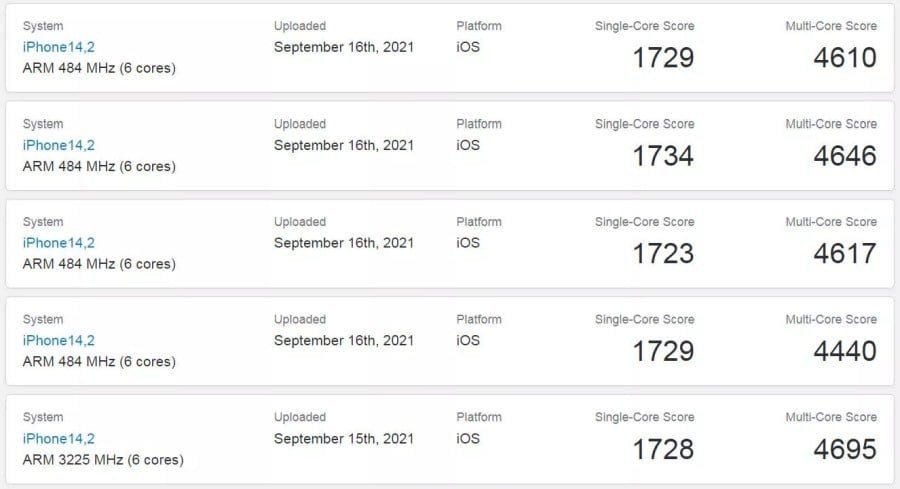Select the multi-core score 4646
The width and height of the screenshot is (900, 489).
pyautogui.click(x=845, y=156)
